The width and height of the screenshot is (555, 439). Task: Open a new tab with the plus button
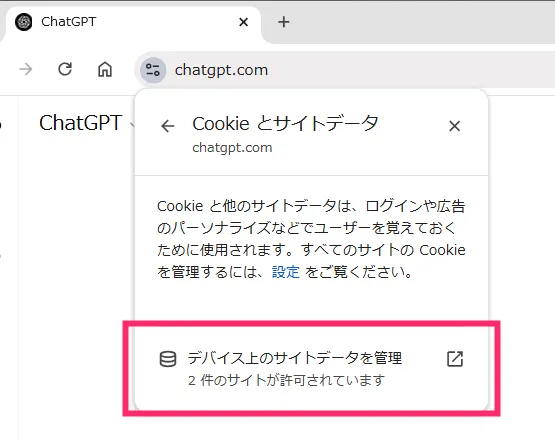pyautogui.click(x=284, y=22)
